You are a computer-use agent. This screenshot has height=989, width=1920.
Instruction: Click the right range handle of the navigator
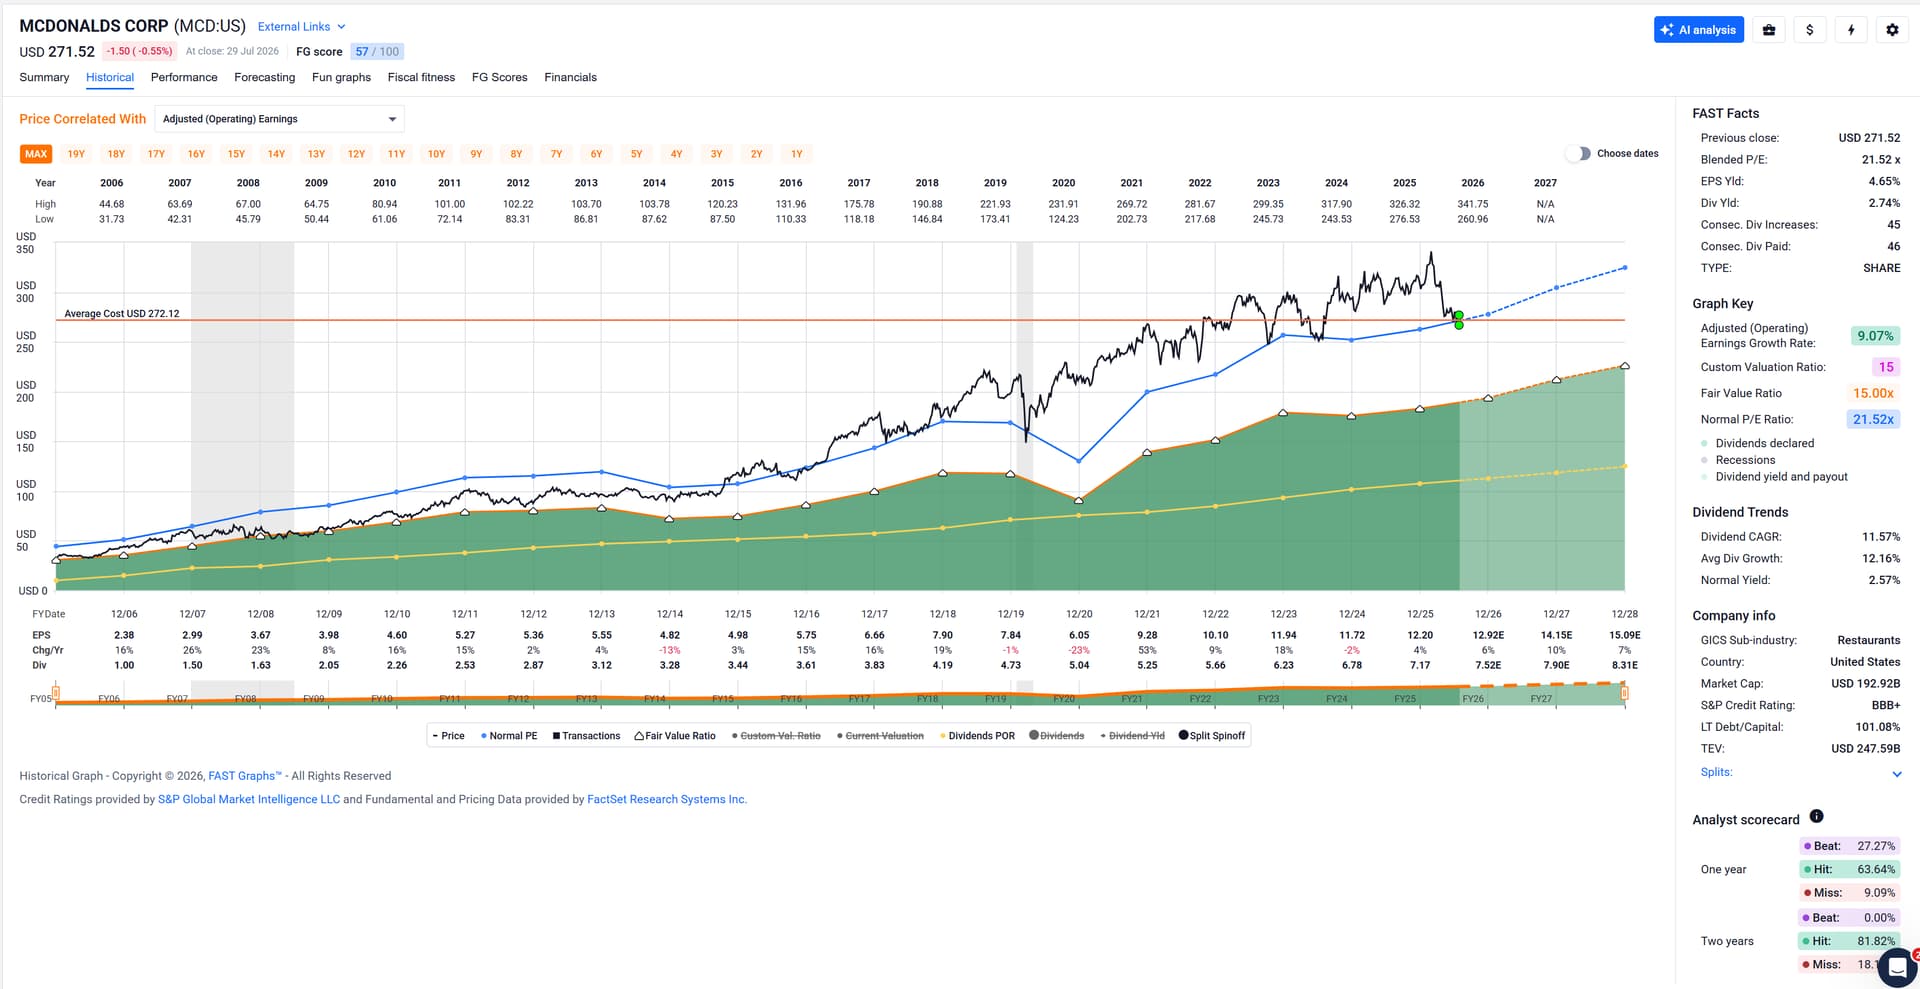click(1624, 692)
